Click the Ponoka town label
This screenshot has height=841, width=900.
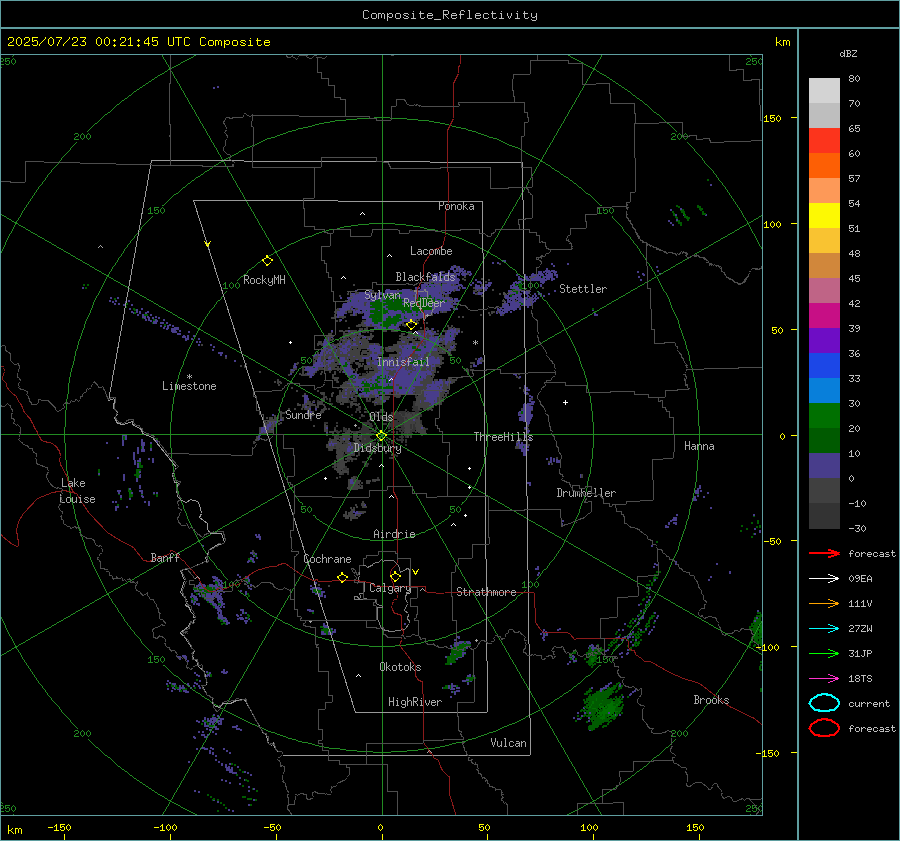coord(456,206)
